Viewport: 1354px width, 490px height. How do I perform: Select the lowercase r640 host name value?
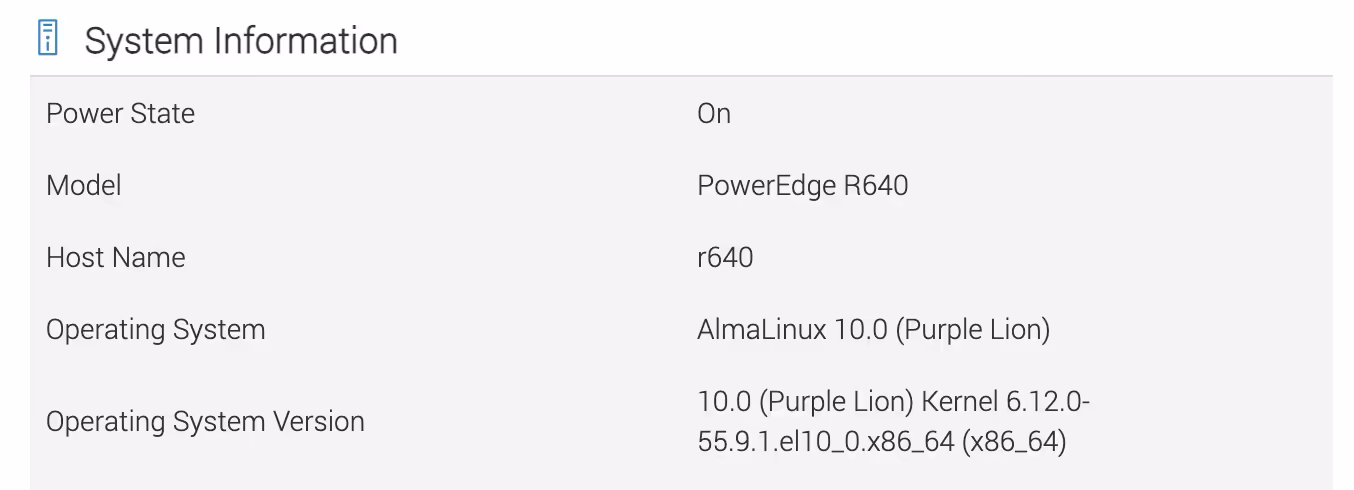tap(725, 257)
